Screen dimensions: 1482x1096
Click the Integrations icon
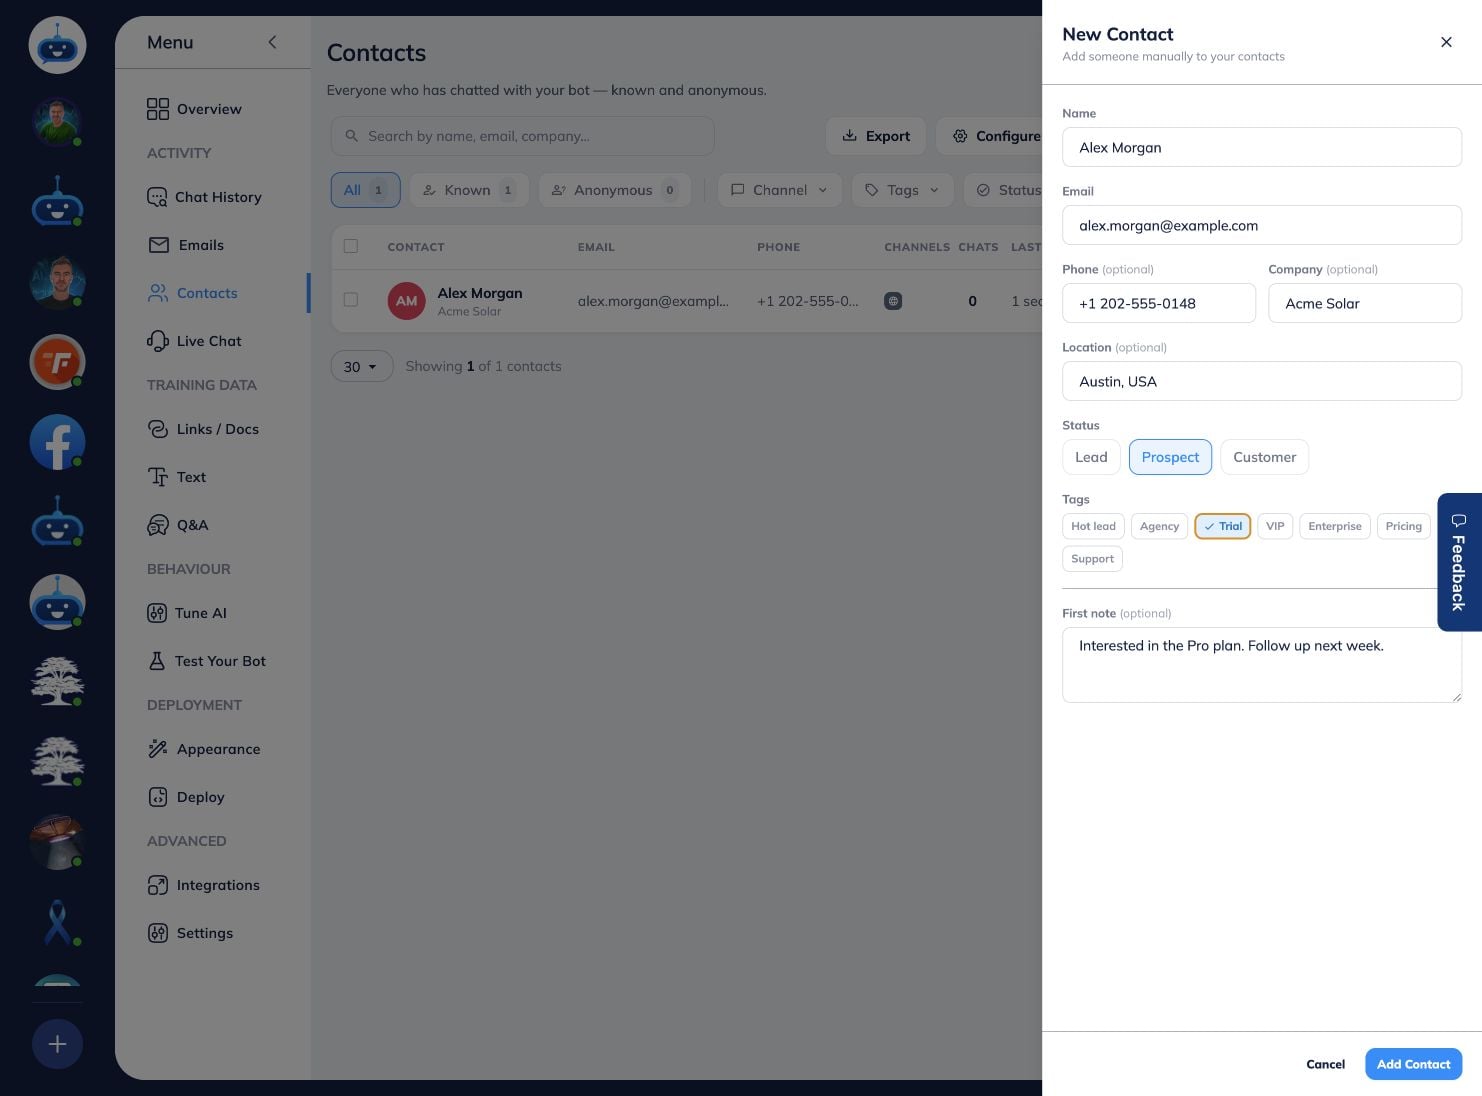[x=158, y=885]
